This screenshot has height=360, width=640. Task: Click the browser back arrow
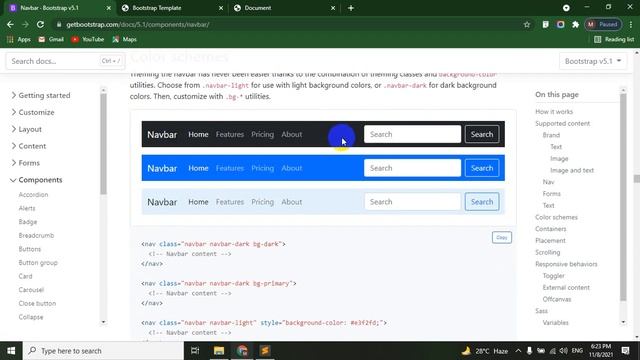(10, 24)
